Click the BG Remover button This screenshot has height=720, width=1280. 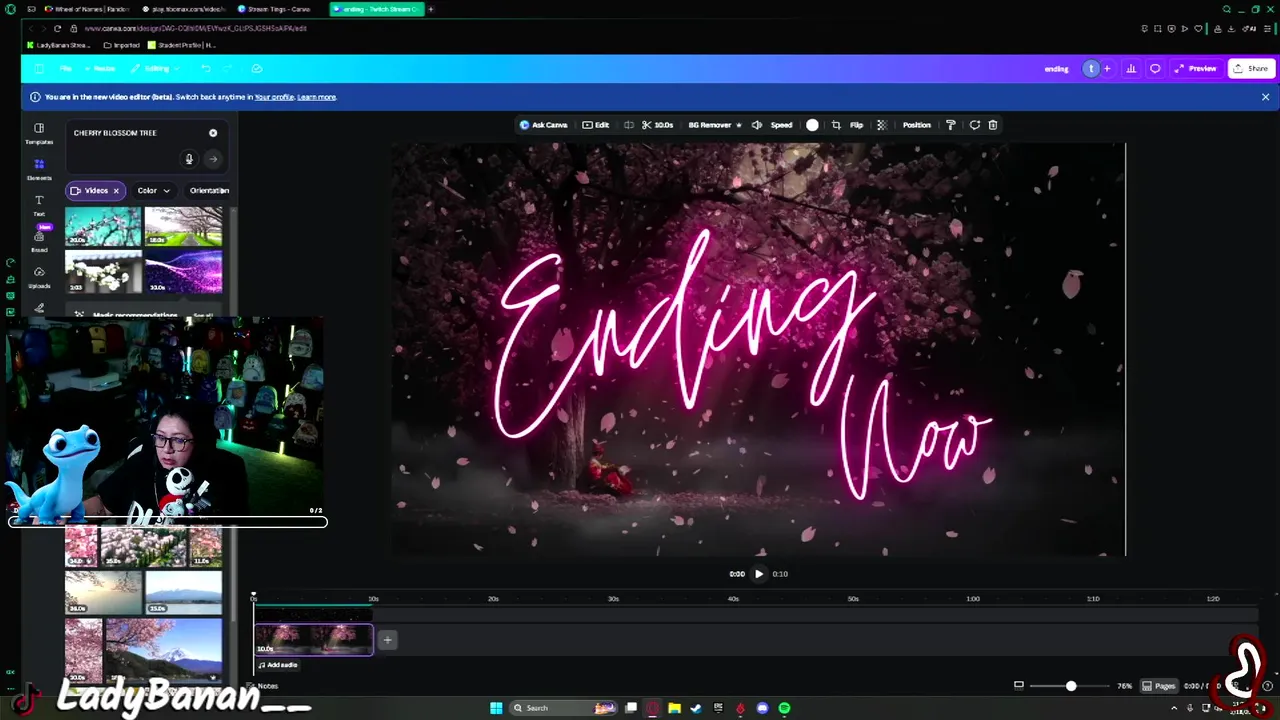714,125
